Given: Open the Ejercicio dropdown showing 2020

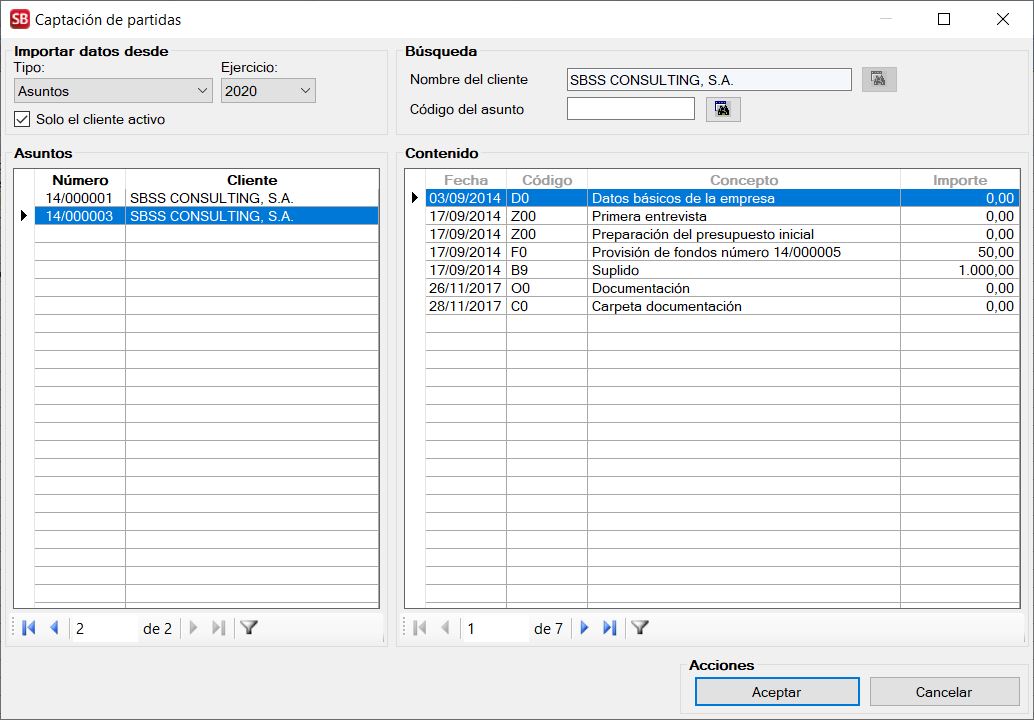Looking at the screenshot, I should 268,91.
